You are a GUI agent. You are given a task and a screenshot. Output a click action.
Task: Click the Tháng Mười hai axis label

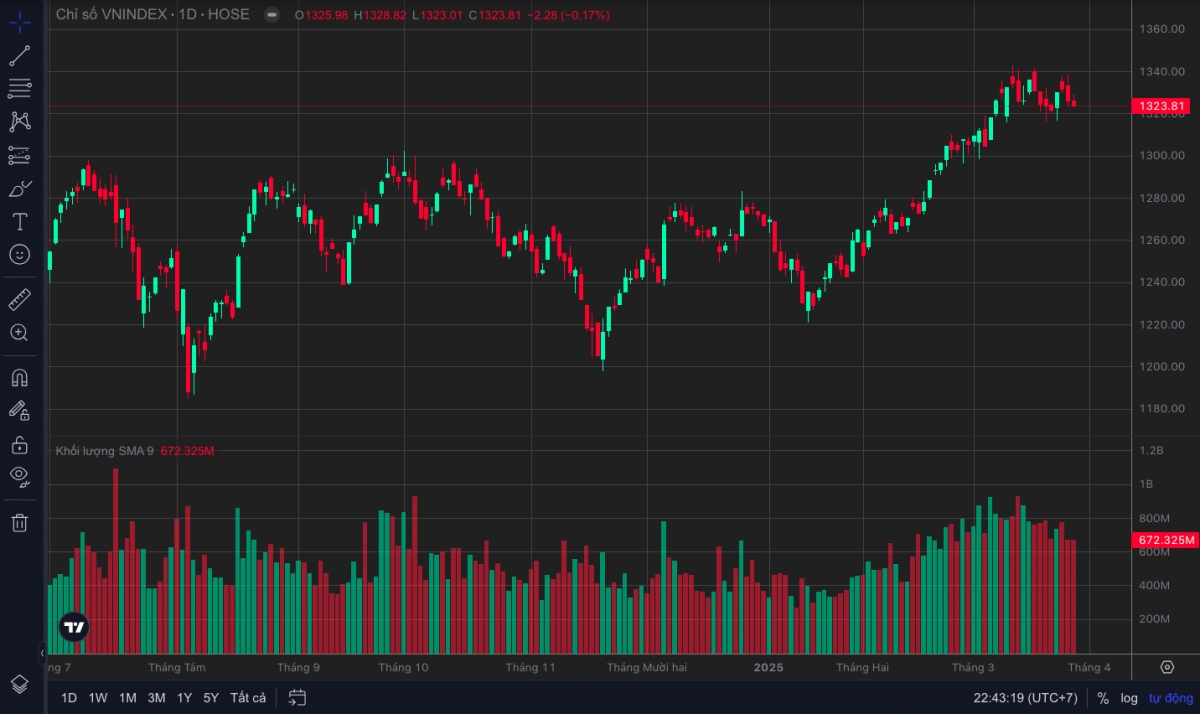(x=647, y=667)
